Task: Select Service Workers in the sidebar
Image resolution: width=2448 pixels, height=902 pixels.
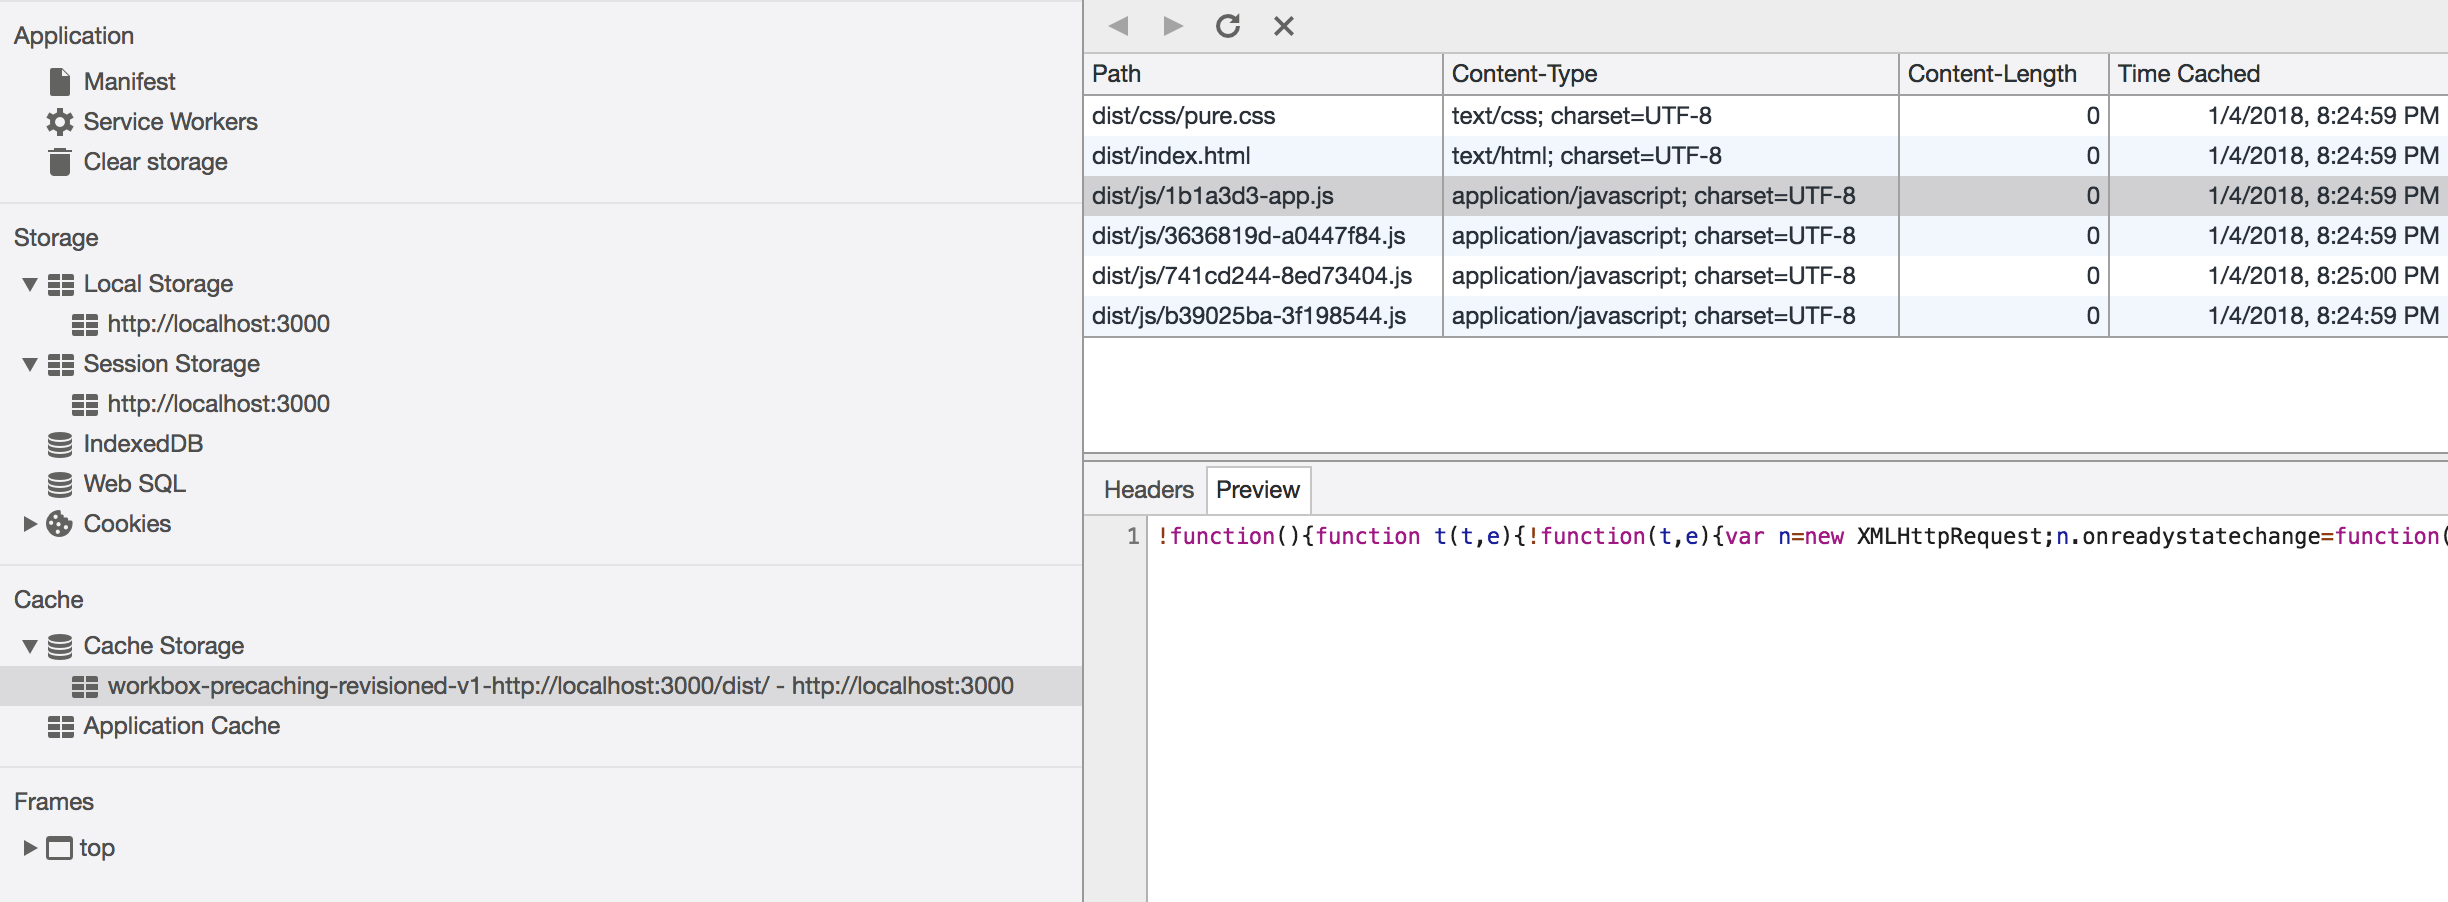Action: tap(170, 121)
